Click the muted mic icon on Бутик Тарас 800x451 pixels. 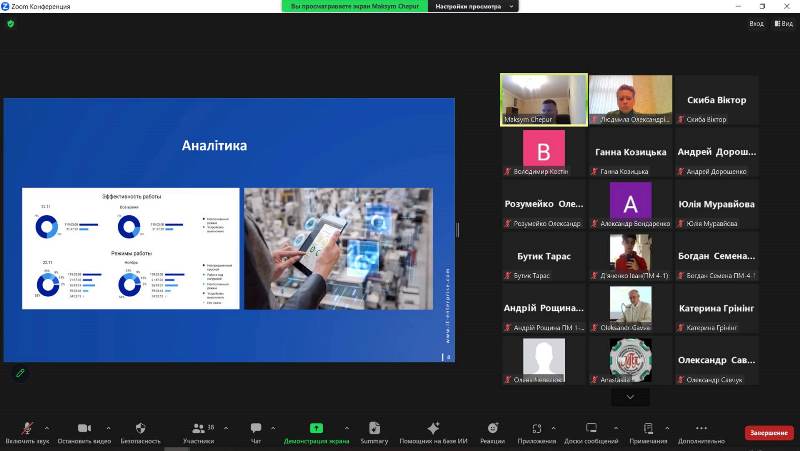pyautogui.click(x=508, y=275)
